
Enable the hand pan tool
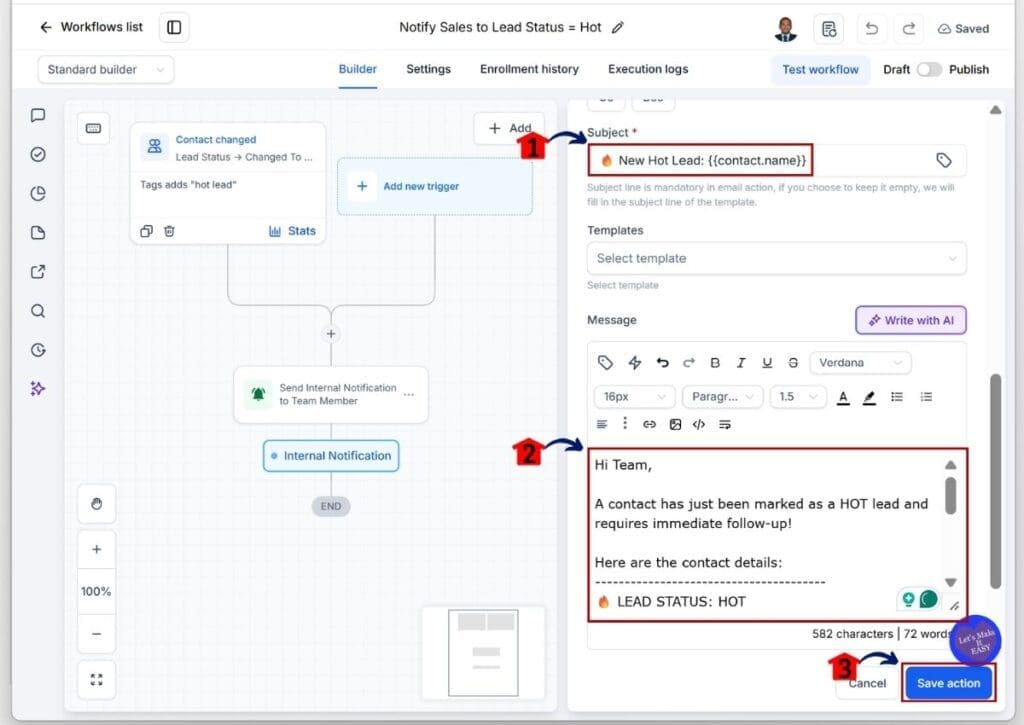click(97, 504)
